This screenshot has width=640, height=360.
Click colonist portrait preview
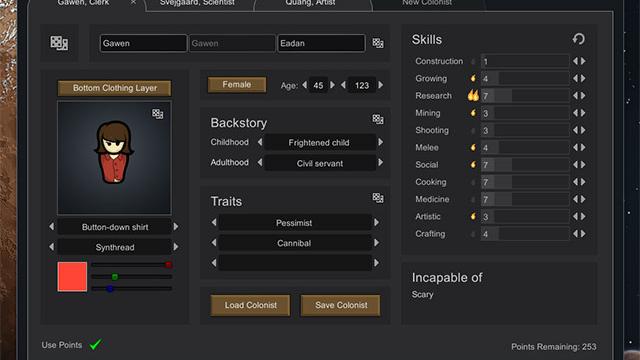114,158
